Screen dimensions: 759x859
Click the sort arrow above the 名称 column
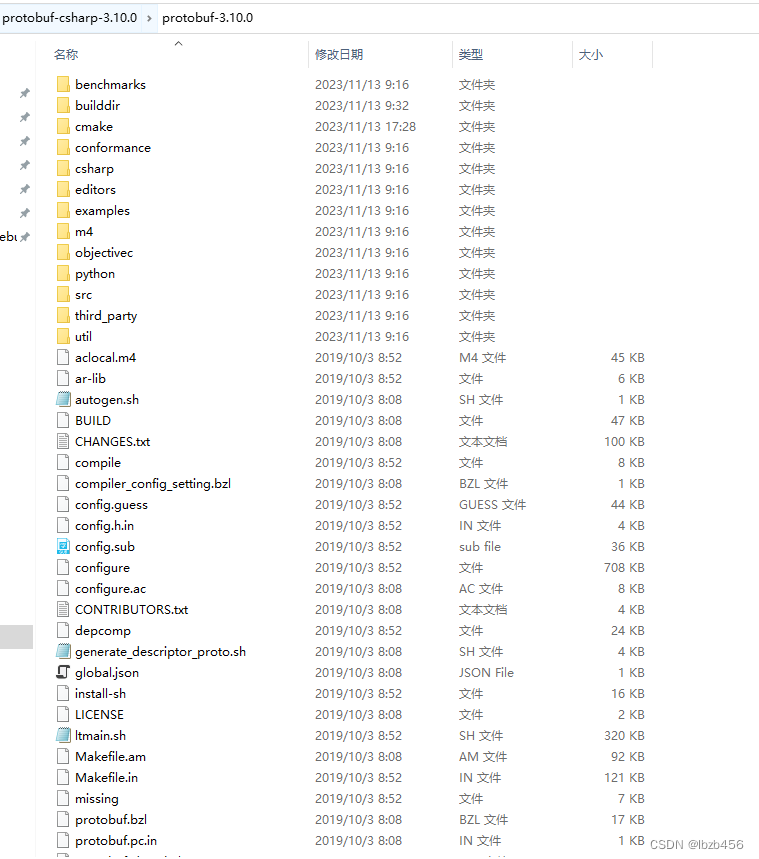tap(178, 43)
